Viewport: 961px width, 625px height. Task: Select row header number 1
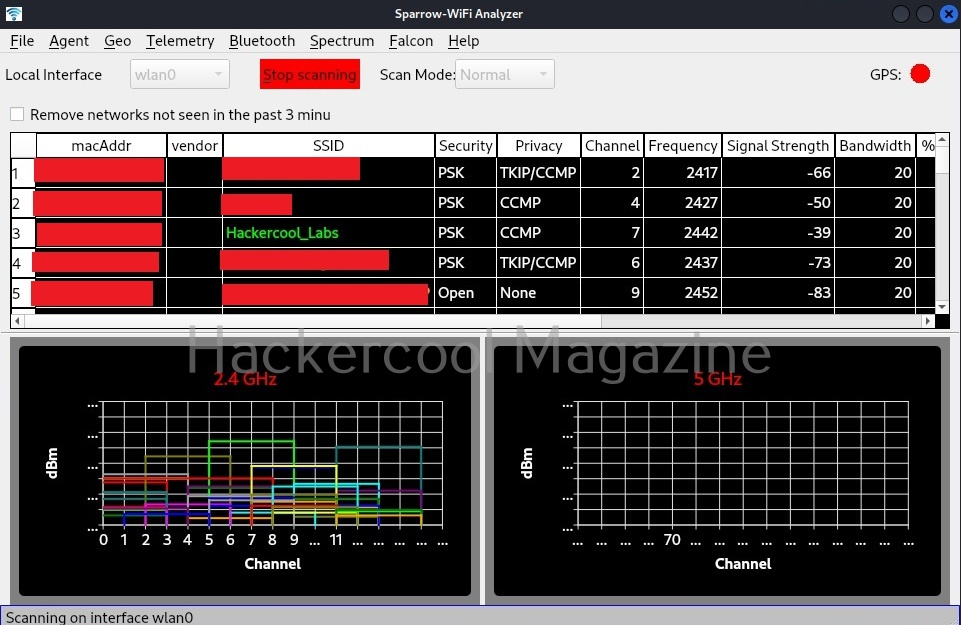point(23,173)
